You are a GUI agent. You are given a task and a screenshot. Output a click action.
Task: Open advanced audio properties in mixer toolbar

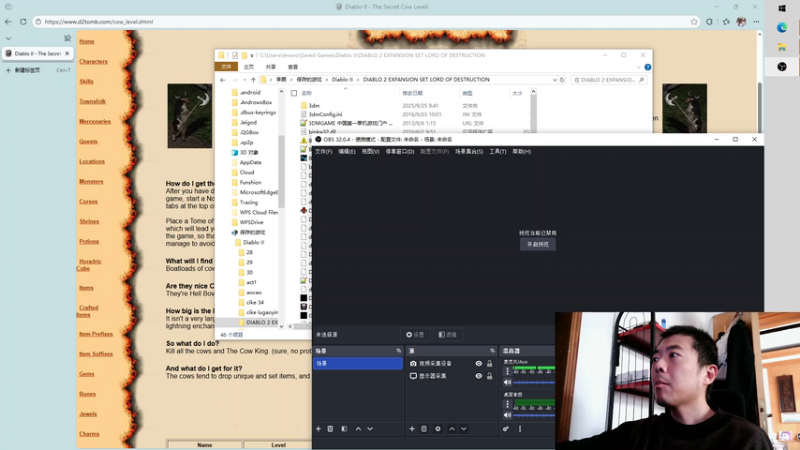(x=506, y=429)
